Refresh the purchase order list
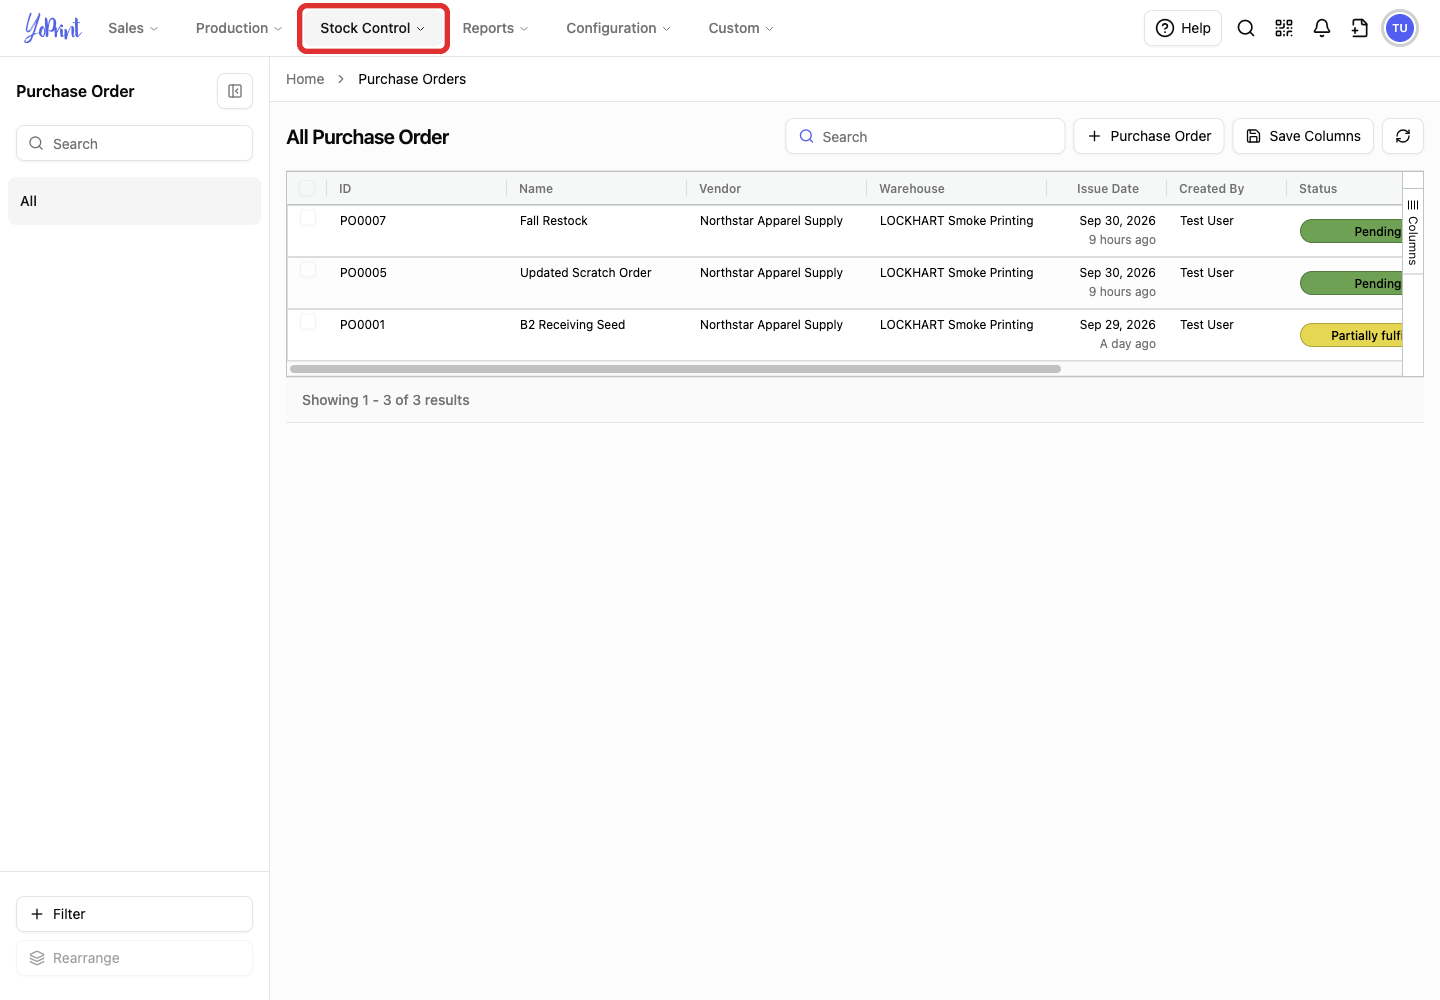The width and height of the screenshot is (1440, 1000). 1403,136
